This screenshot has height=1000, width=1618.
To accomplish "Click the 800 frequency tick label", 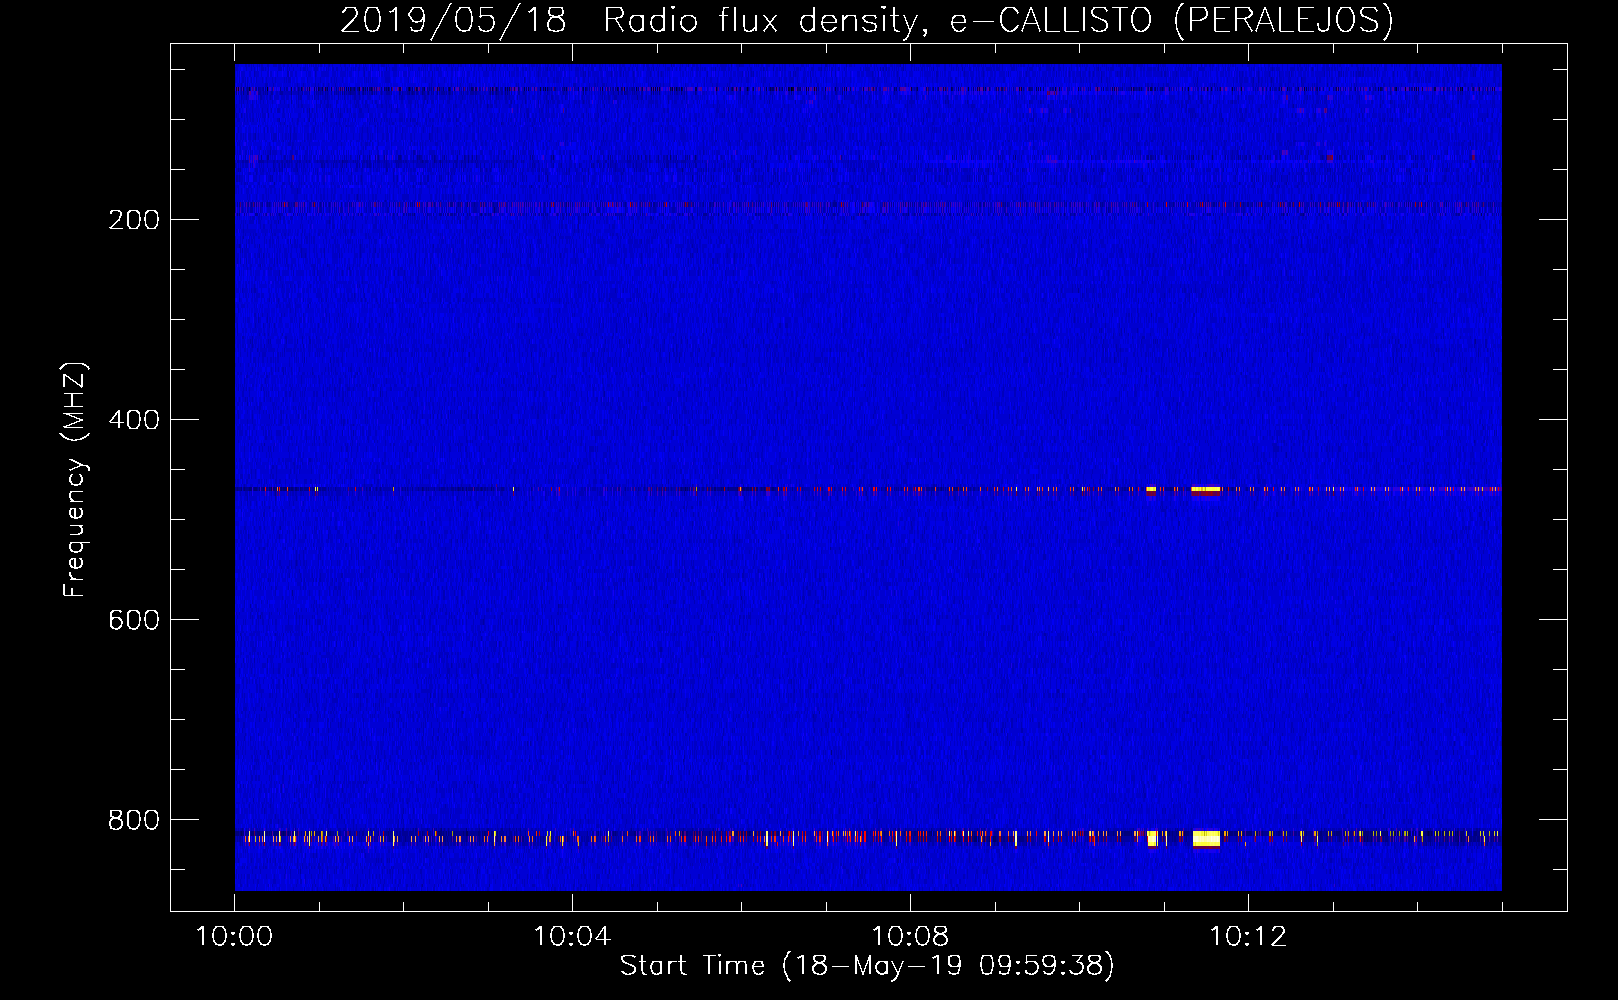I will coord(134,820).
